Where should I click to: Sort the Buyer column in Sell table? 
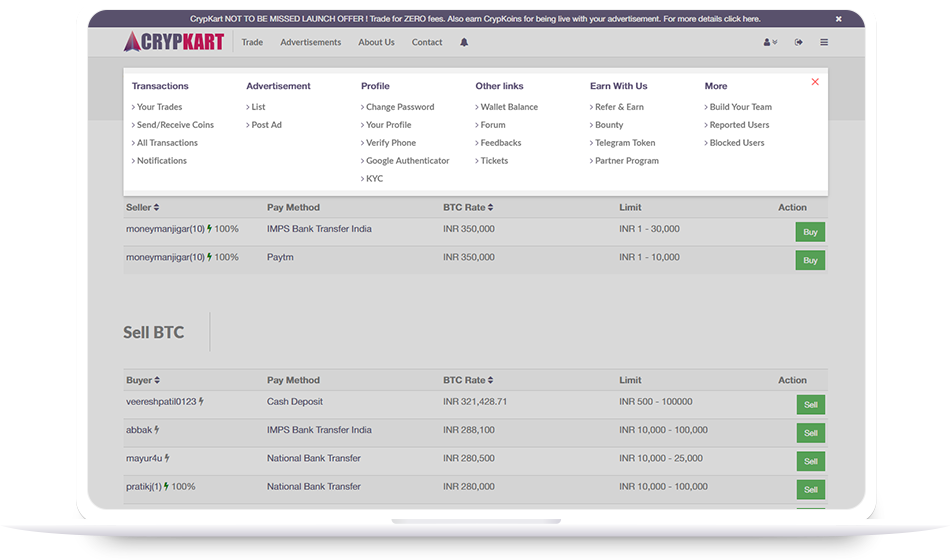coord(157,381)
